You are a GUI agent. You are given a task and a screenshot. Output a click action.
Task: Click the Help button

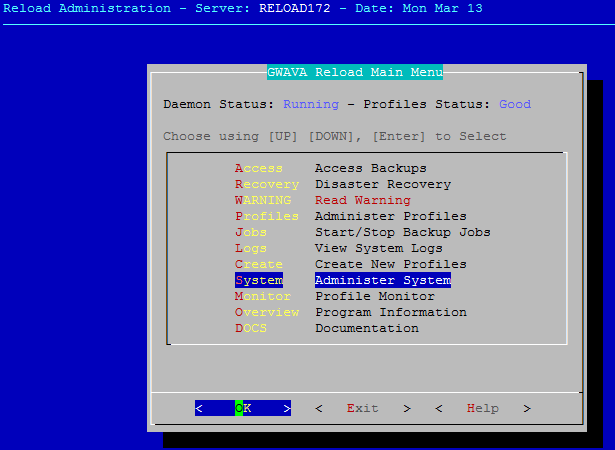pos(483,408)
